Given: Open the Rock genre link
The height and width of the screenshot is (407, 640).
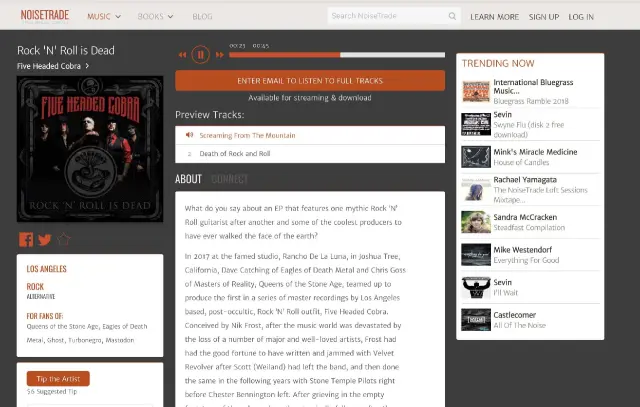Looking at the screenshot, I should pos(35,287).
